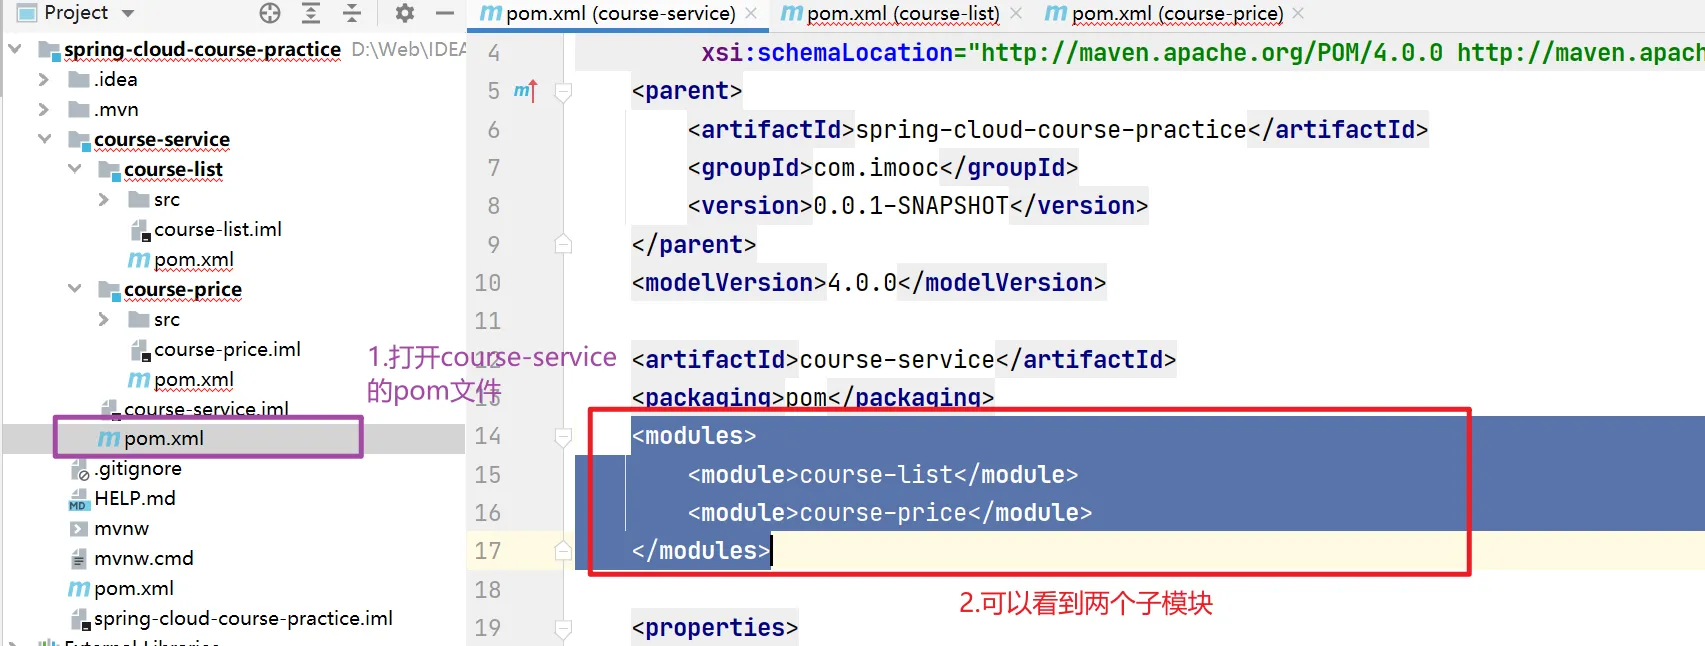1705x646 pixels.
Task: Collapse the course-price module
Action: [x=74, y=289]
